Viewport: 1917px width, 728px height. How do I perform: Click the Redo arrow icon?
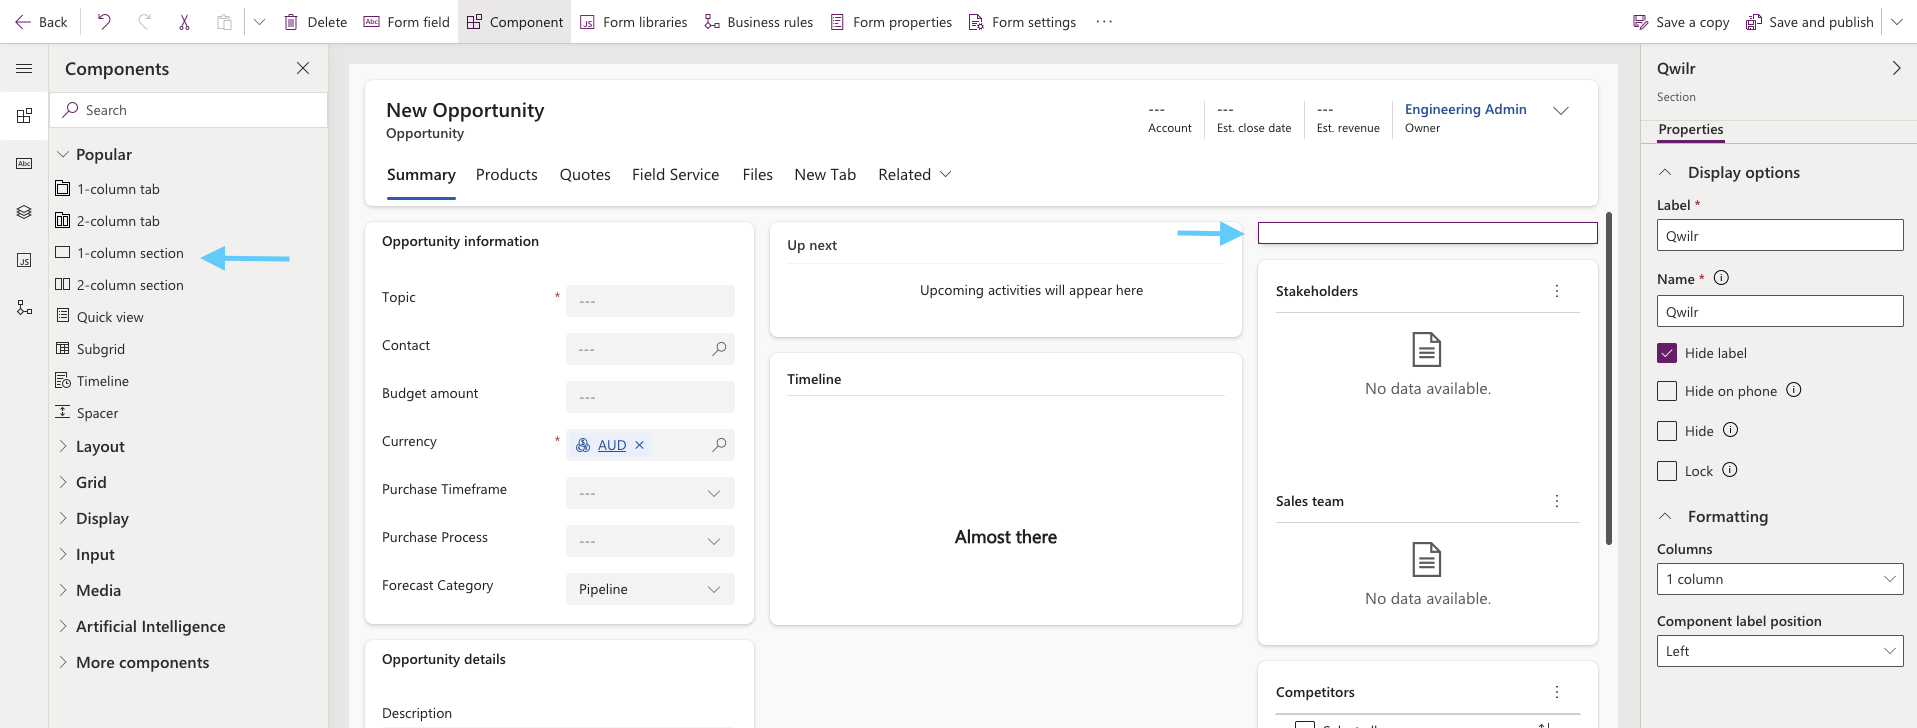point(144,22)
